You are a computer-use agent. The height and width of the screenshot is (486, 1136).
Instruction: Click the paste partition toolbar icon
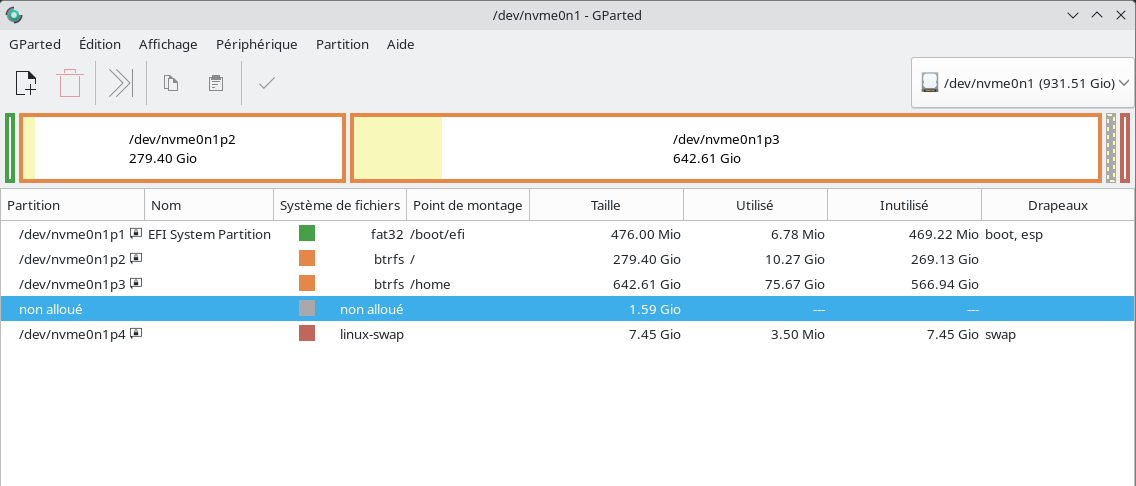click(x=215, y=83)
